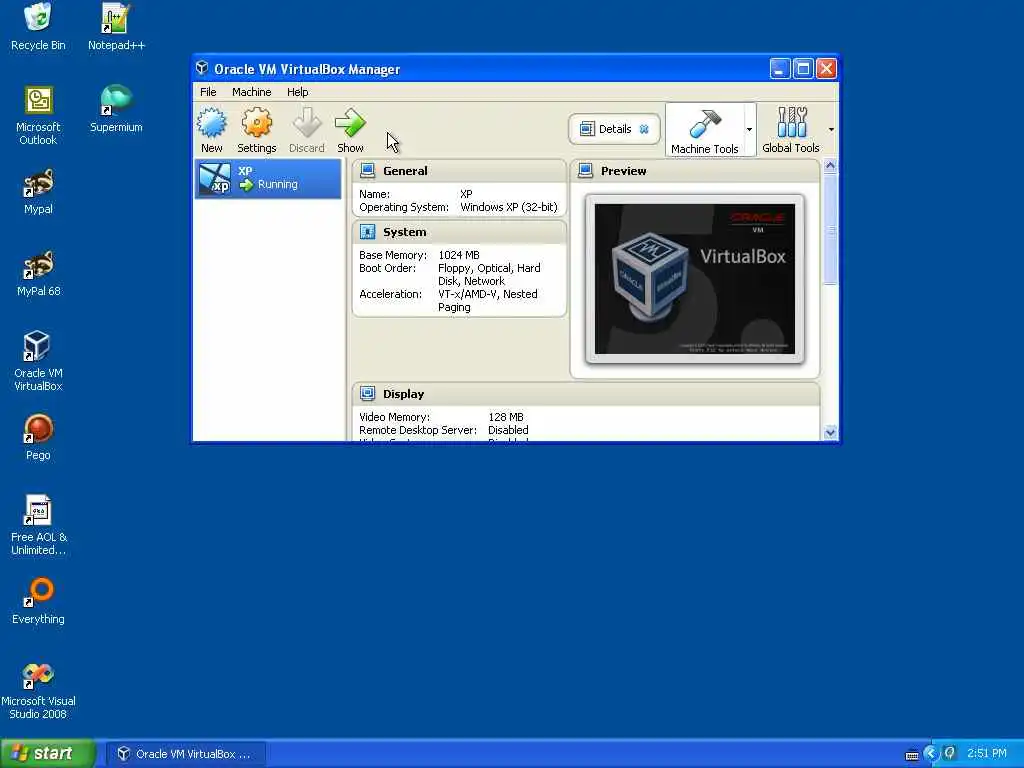Click the Discard saved state icon
This screenshot has height=768, width=1024.
coord(306,130)
